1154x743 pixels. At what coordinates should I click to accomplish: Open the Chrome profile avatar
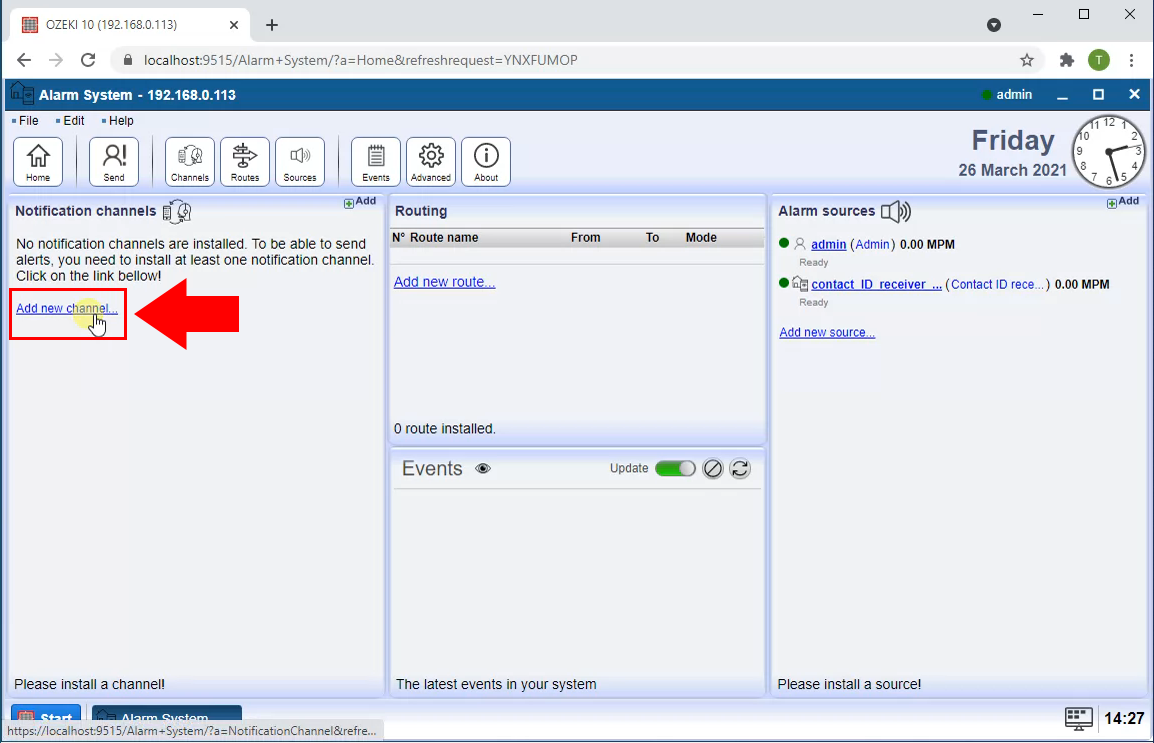pos(1099,60)
